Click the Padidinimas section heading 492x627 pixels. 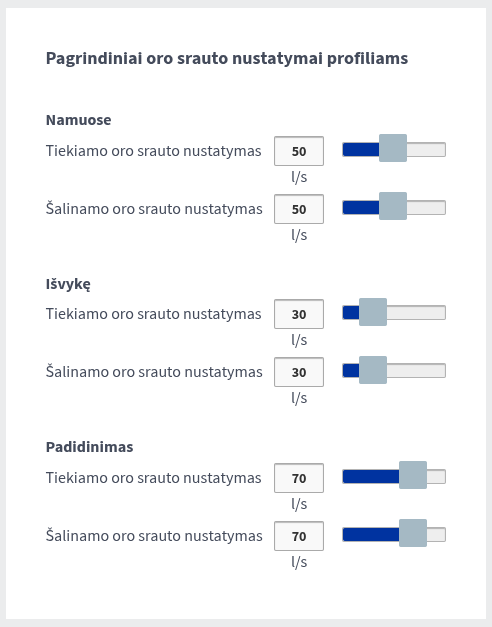pyautogui.click(x=90, y=447)
